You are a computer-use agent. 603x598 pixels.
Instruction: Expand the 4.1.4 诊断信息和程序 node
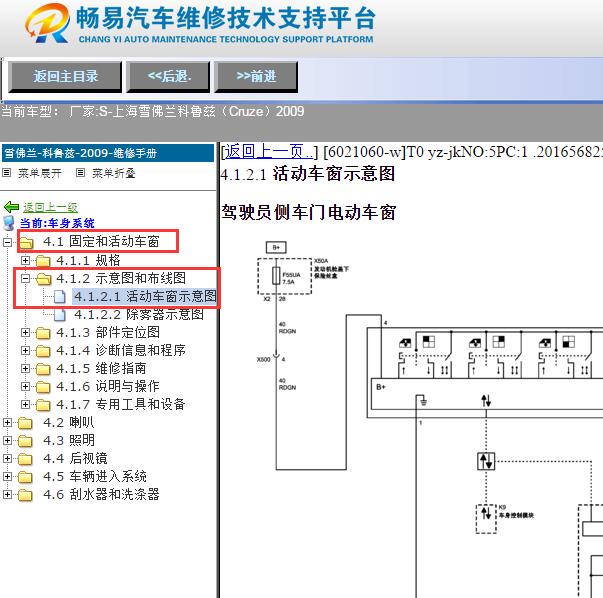coord(25,350)
